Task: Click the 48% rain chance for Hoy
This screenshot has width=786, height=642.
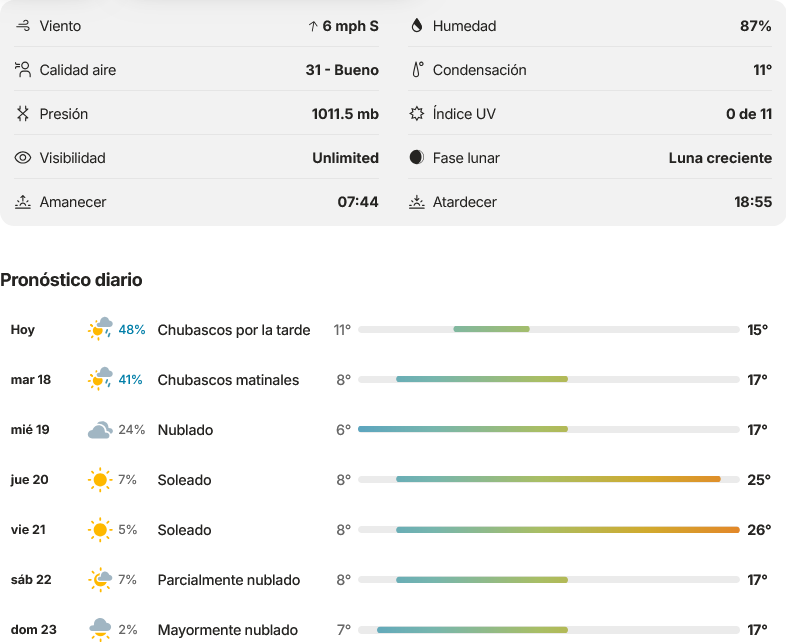Action: coord(132,330)
